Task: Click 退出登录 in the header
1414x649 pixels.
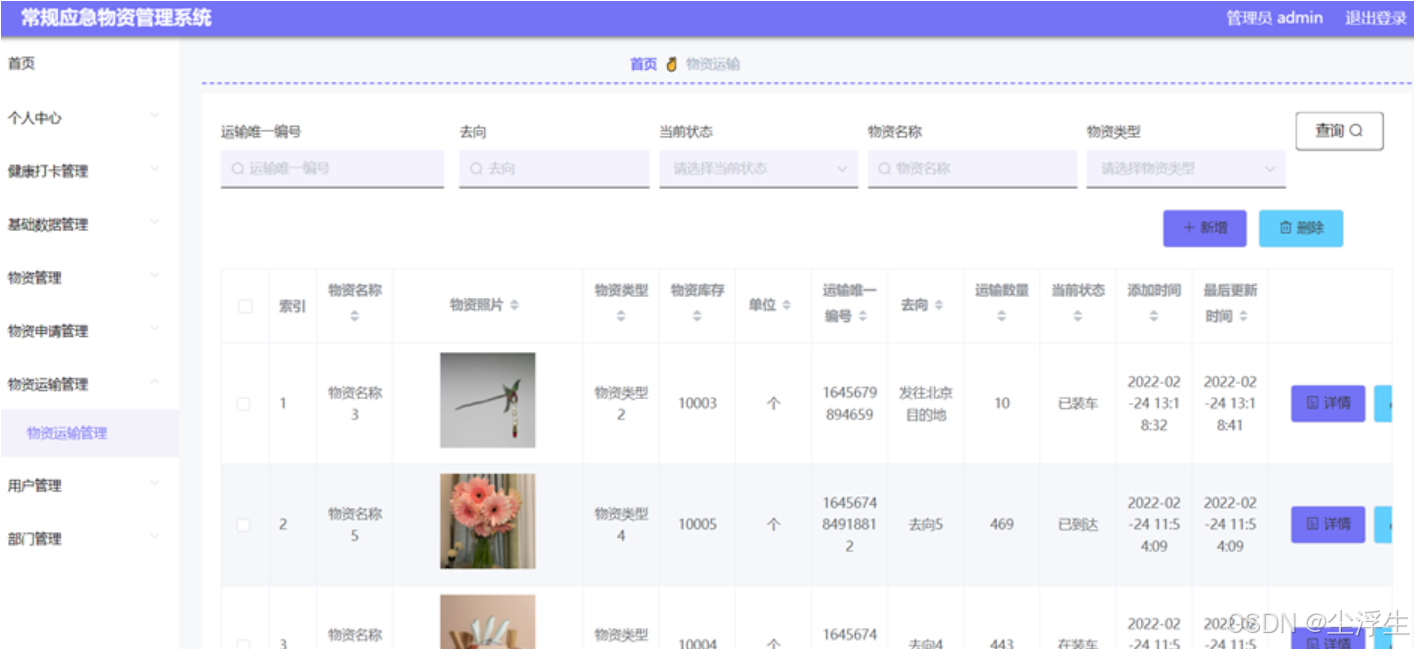Action: click(1375, 18)
